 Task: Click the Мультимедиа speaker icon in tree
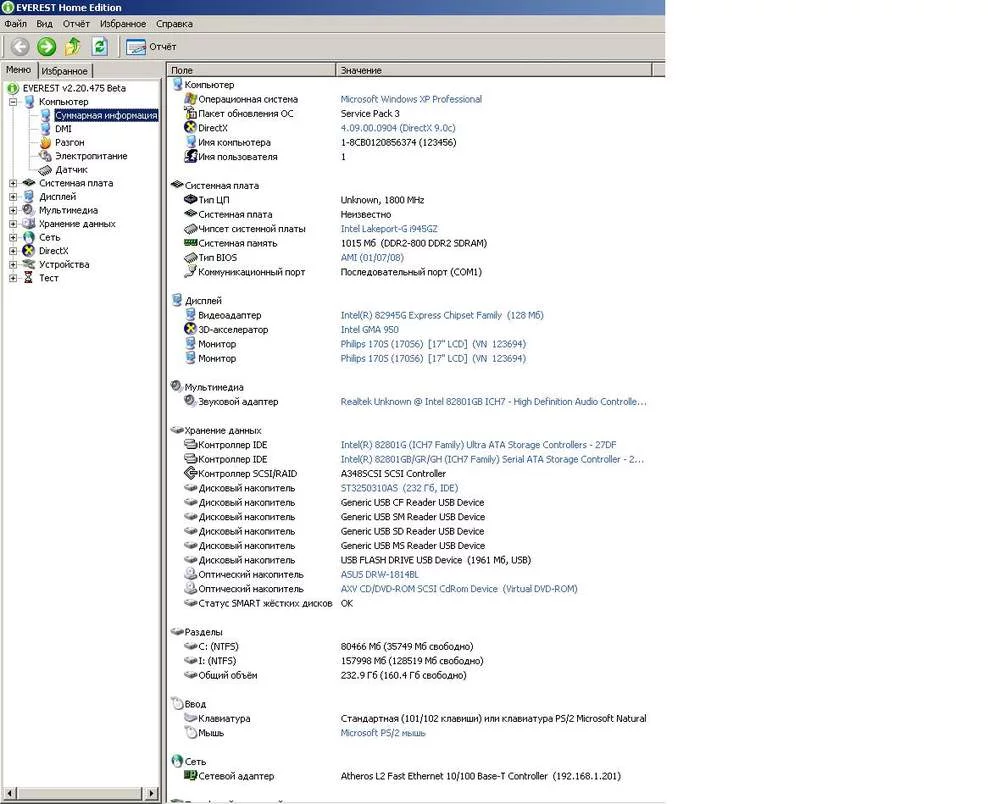click(x=29, y=210)
